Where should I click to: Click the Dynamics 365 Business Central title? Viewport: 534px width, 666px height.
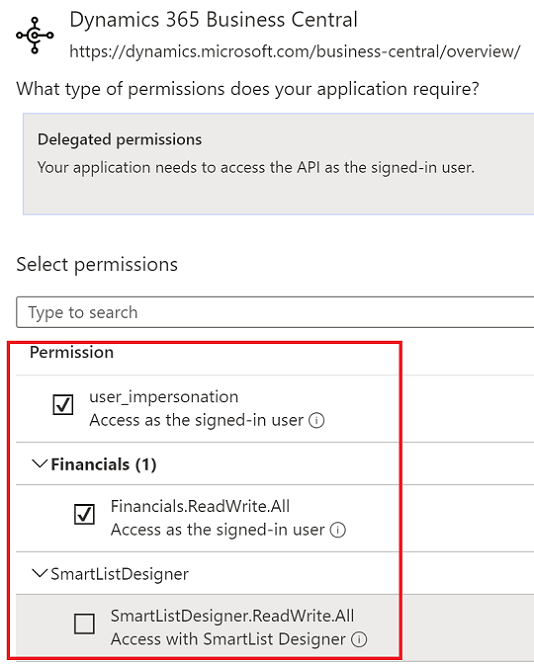point(214,20)
